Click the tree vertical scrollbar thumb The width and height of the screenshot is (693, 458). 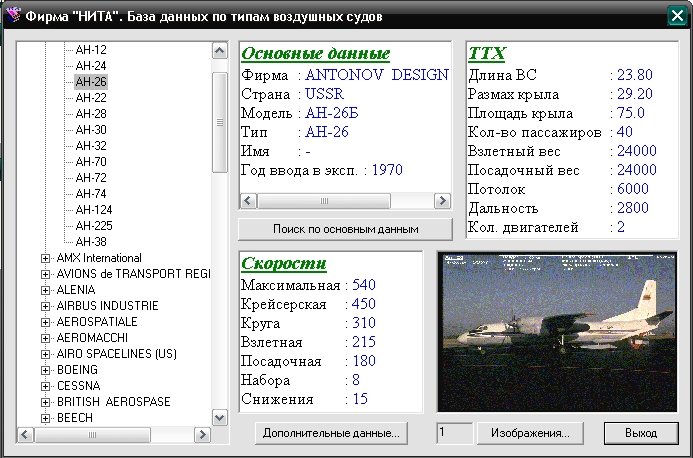[x=220, y=122]
